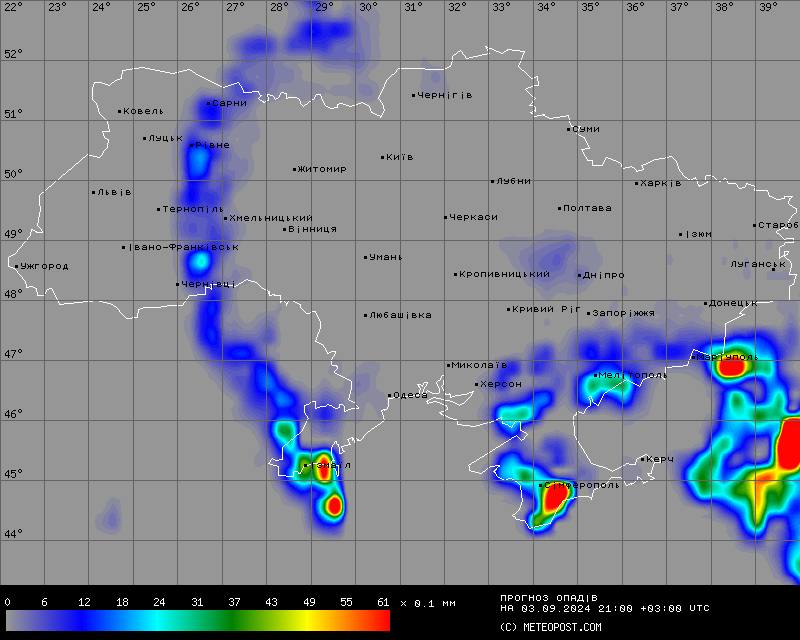Image resolution: width=800 pixels, height=640 pixels.
Task: Select the Харків city label
Action: (661, 183)
